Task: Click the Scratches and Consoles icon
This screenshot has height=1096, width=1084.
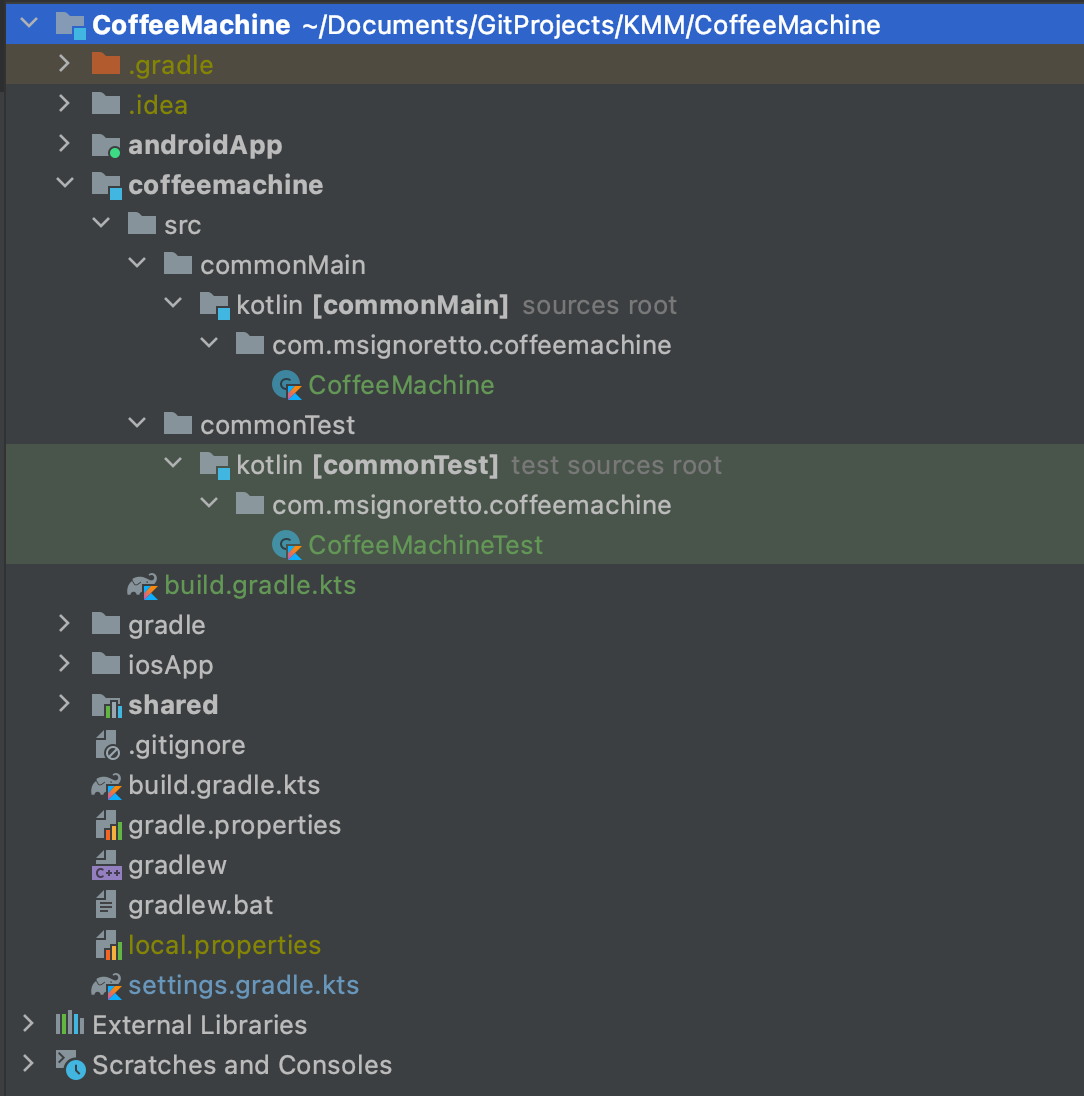Action: (70, 1065)
